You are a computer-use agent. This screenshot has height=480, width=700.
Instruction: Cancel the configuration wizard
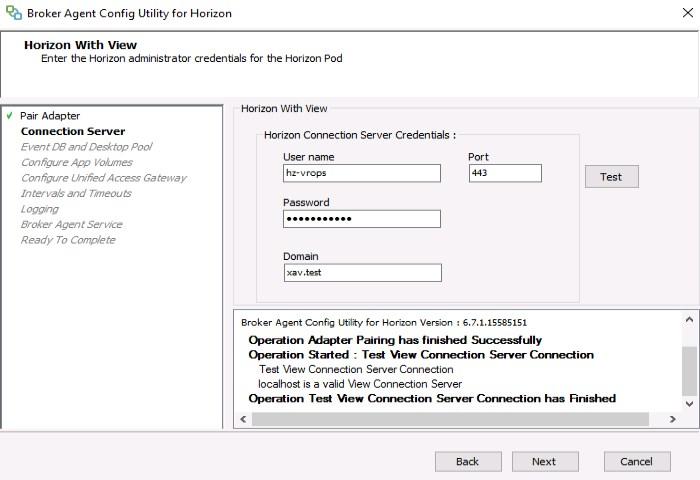coord(637,461)
